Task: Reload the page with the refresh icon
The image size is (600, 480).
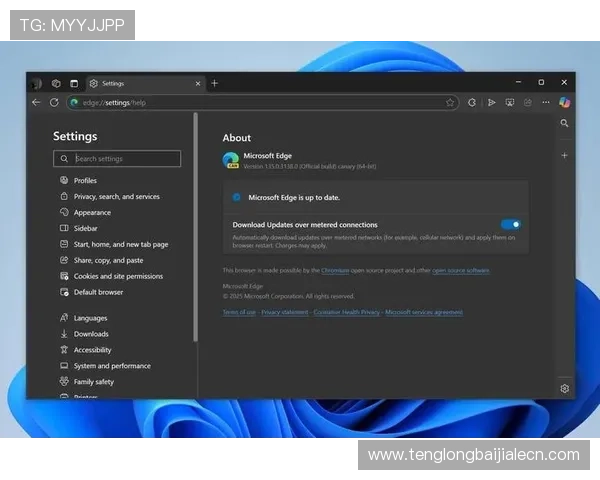Action: point(54,102)
